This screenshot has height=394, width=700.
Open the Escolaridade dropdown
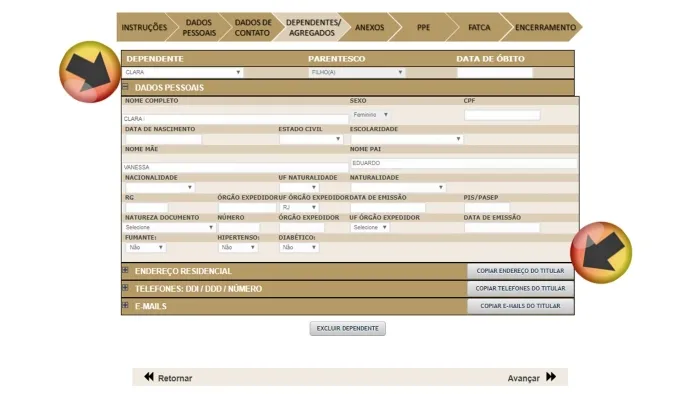pyautogui.click(x=407, y=139)
